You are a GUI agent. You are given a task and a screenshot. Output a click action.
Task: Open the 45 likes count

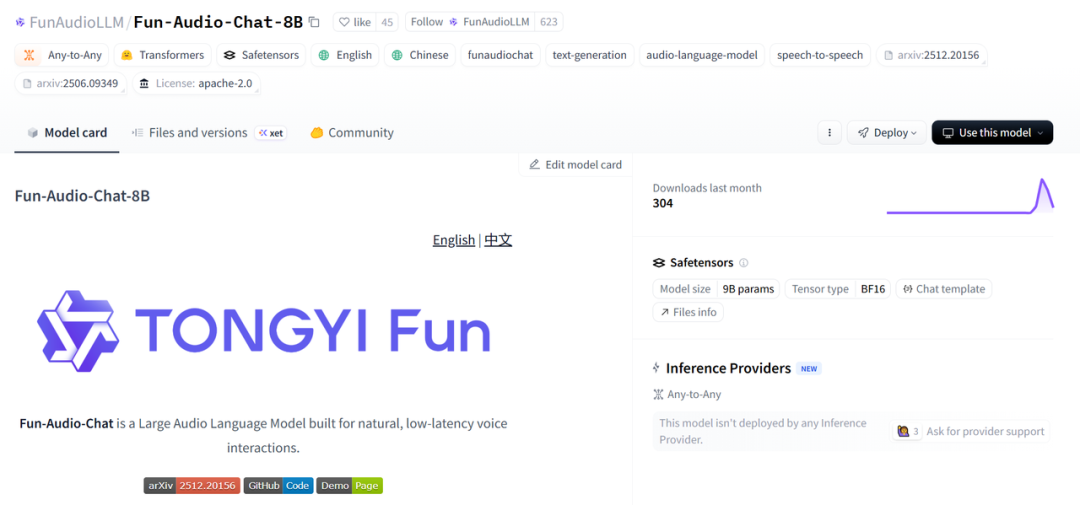(387, 22)
